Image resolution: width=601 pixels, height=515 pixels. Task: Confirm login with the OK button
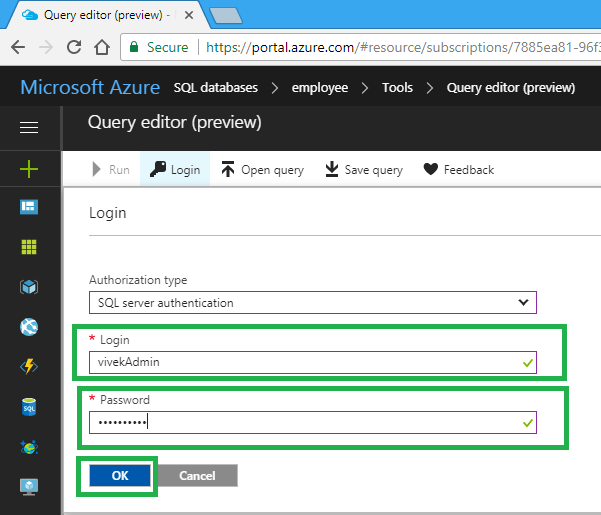[x=120, y=476]
